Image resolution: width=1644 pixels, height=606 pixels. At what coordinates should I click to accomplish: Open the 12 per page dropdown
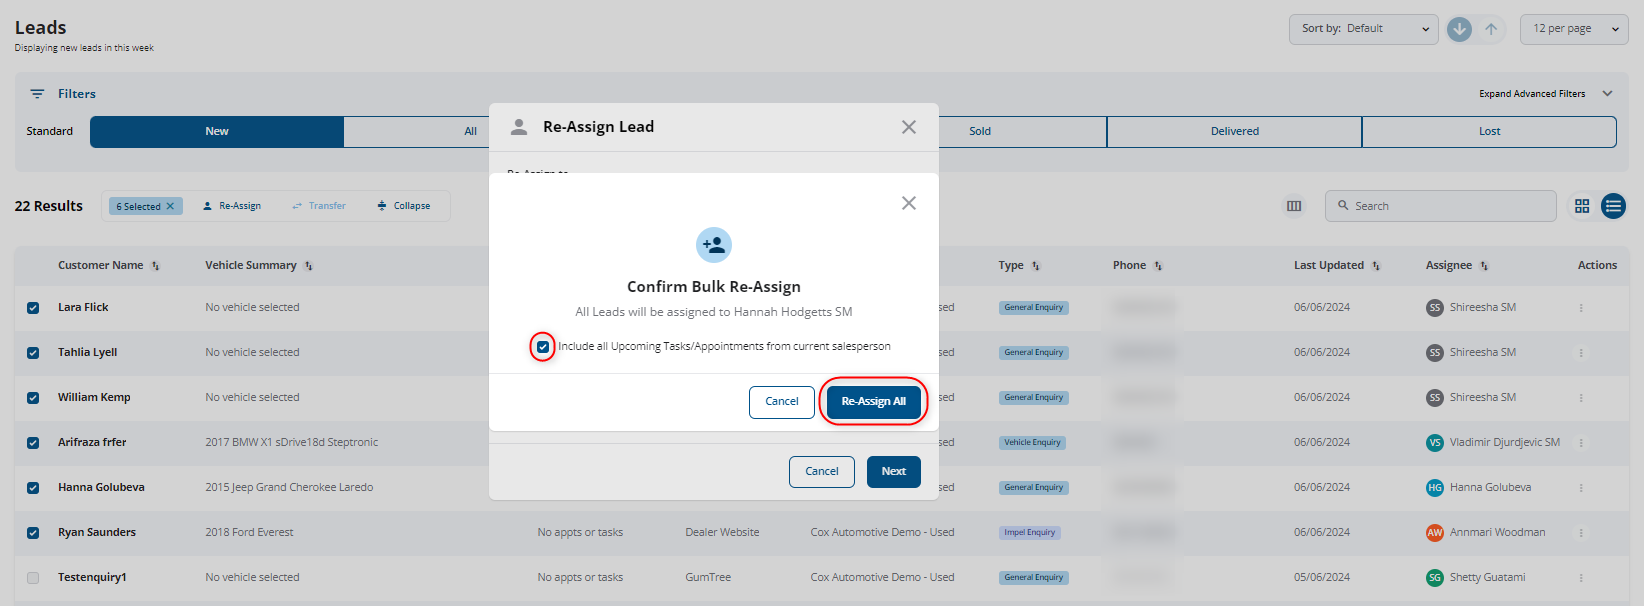click(1574, 29)
